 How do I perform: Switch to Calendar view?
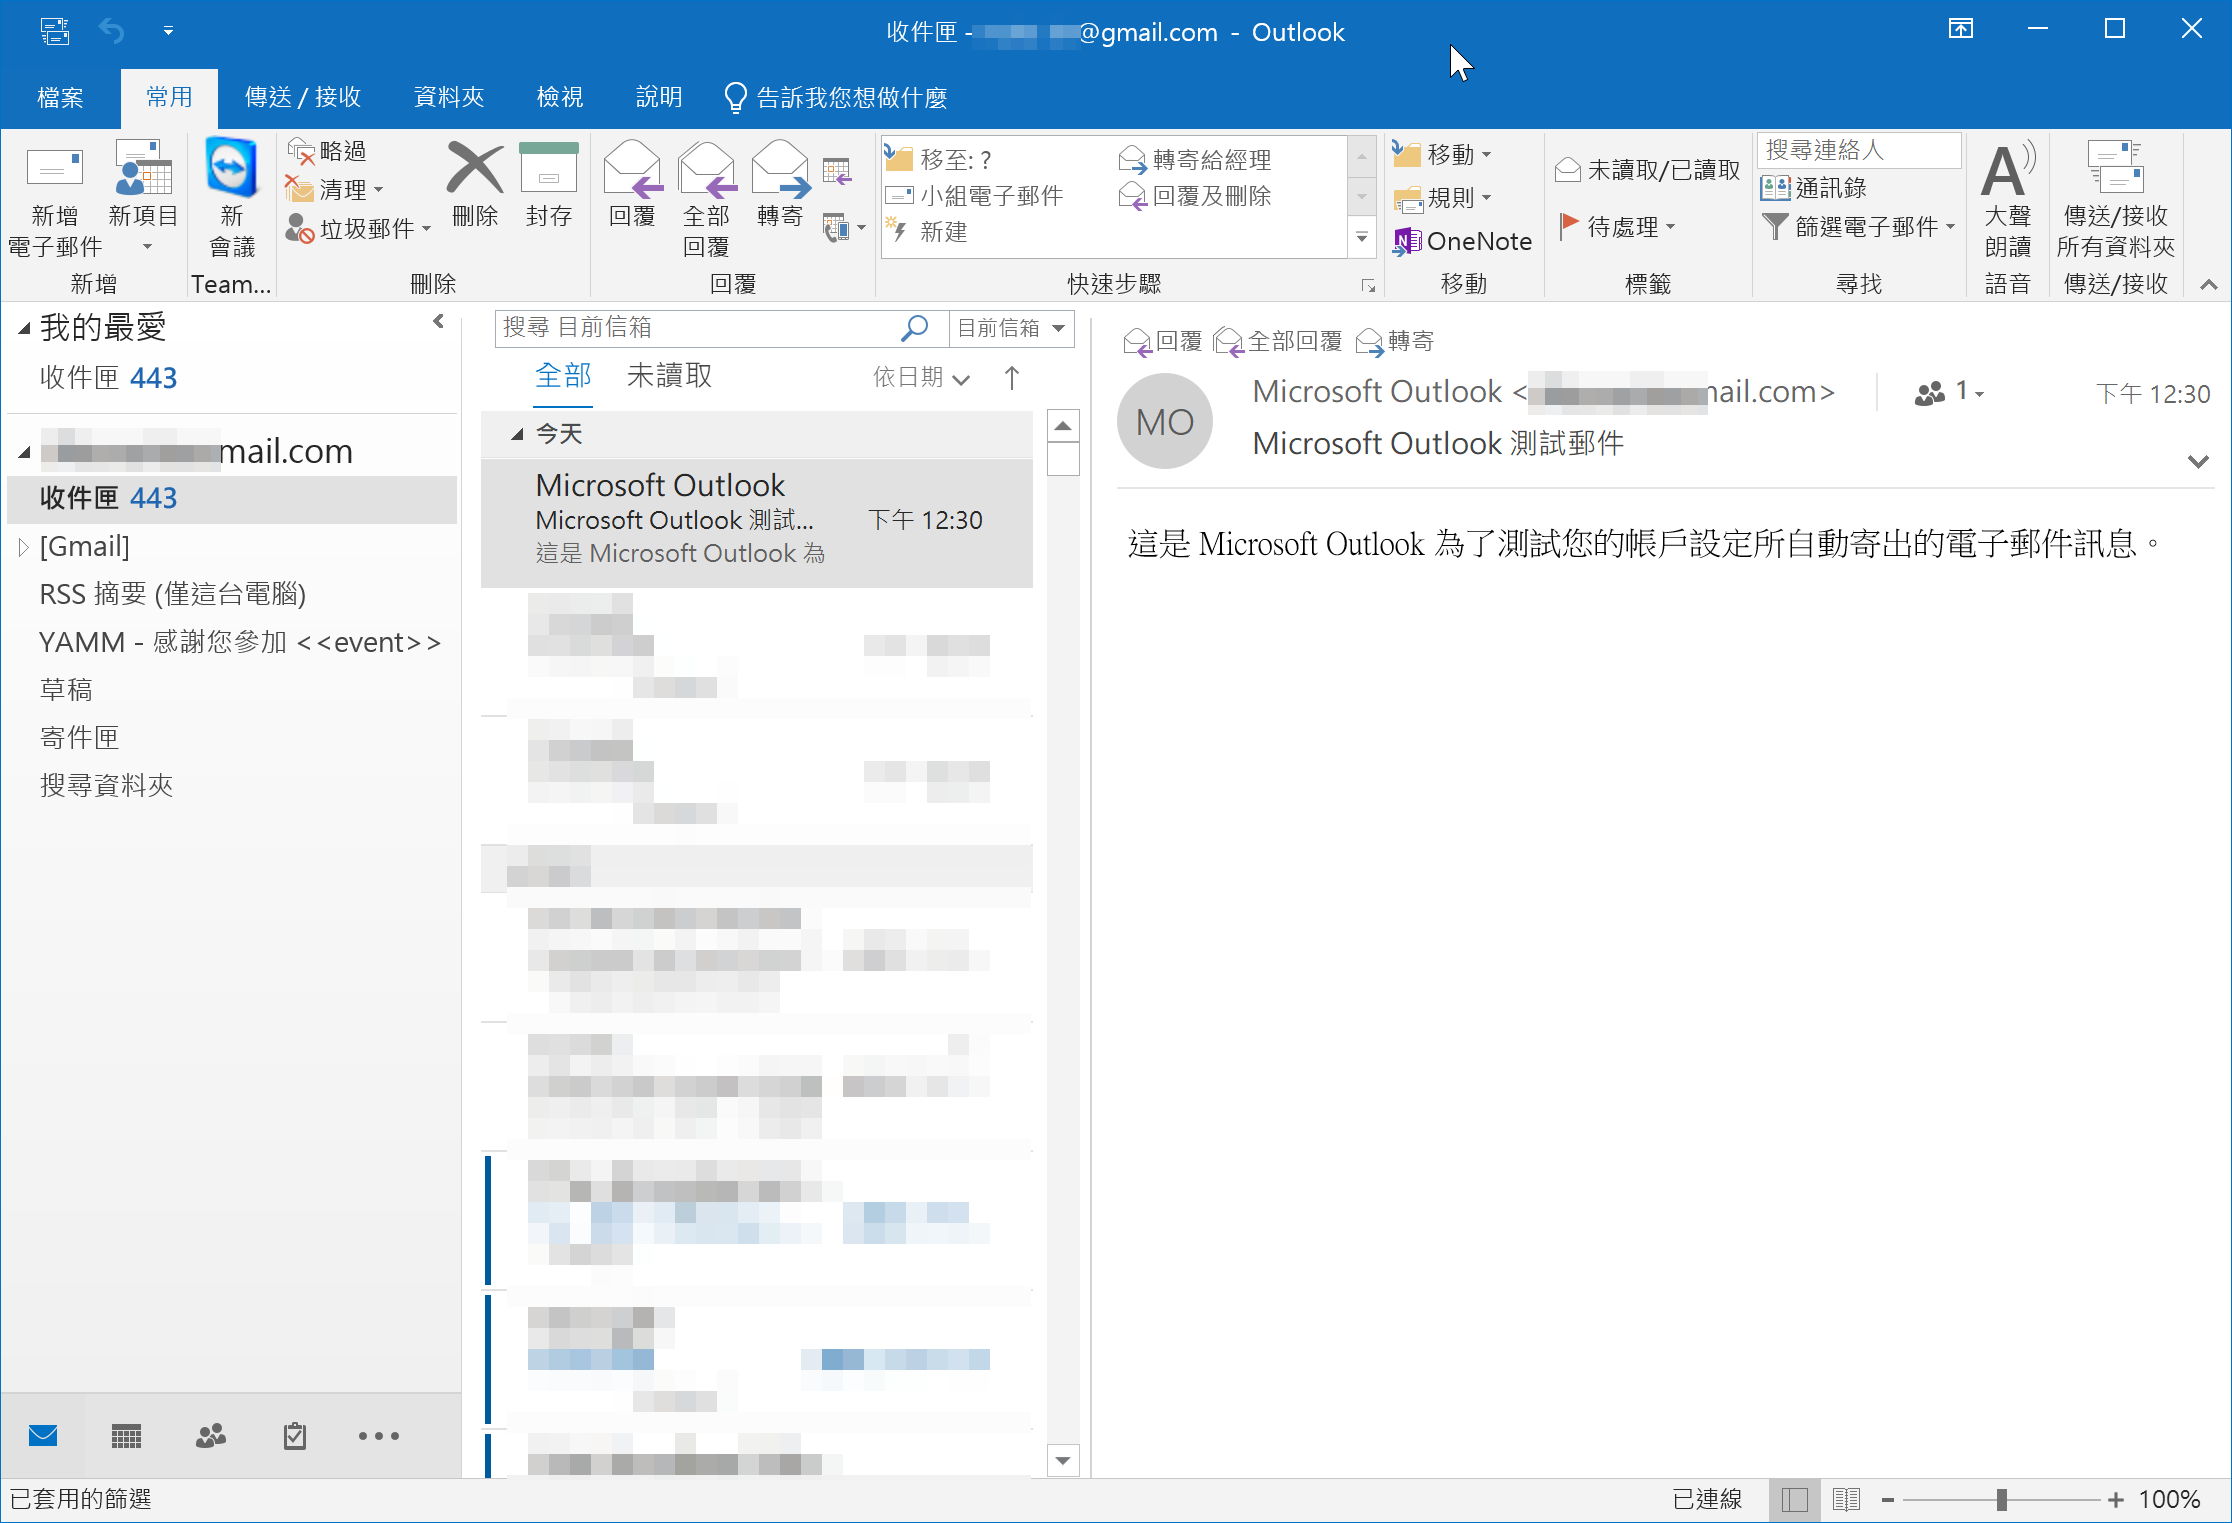tap(126, 1437)
